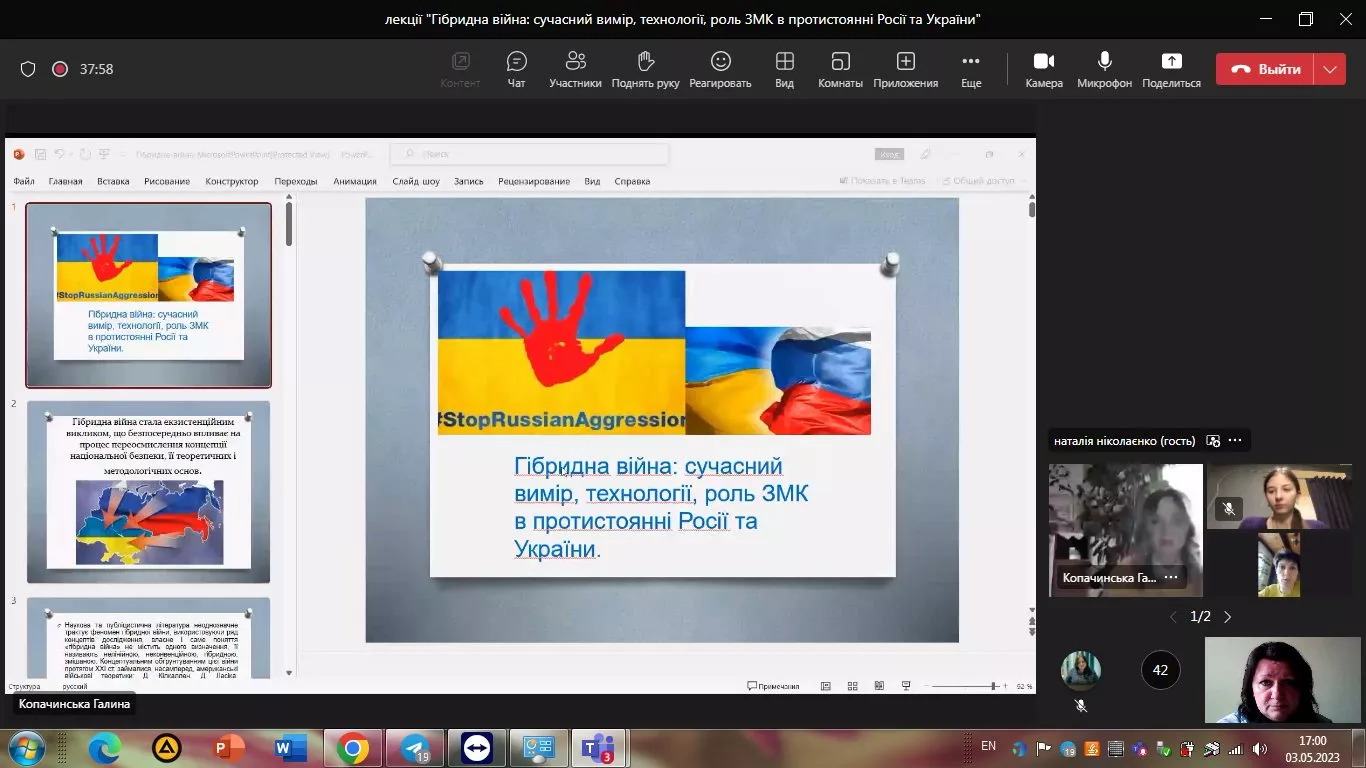The width and height of the screenshot is (1366, 768).
Task: Open options menu beside наталия ніколаєнко
Action: (x=1234, y=440)
